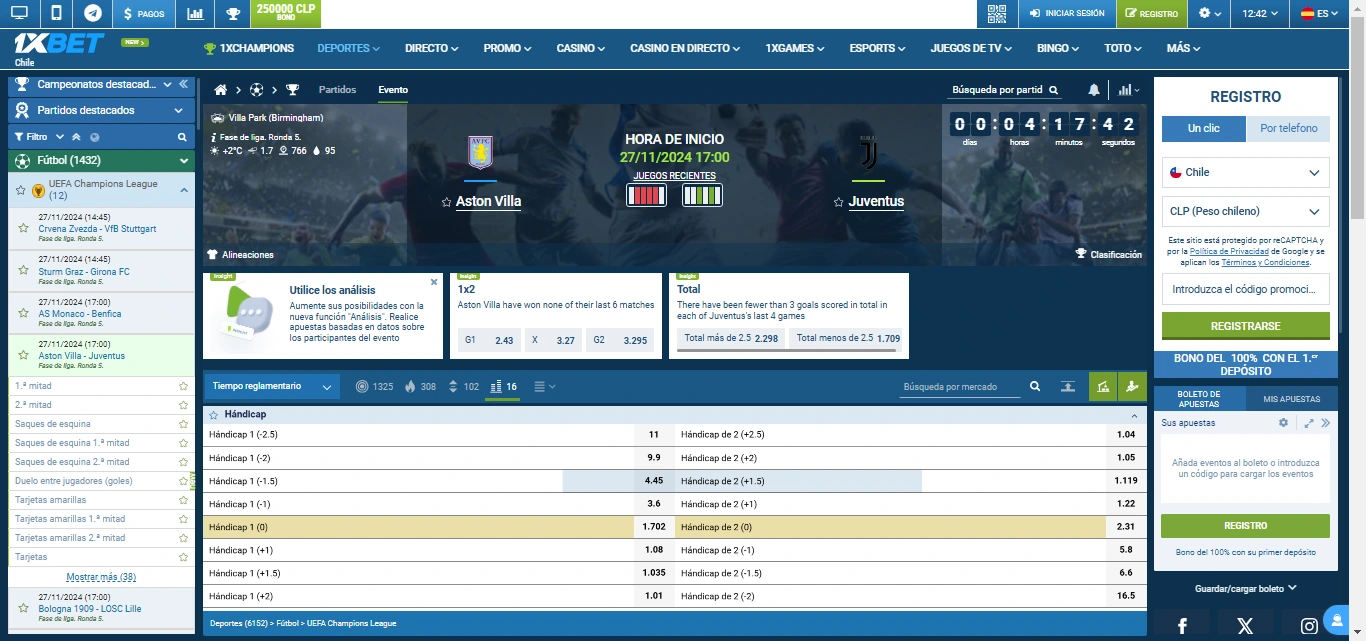Open the CASINO menu
Image resolution: width=1366 pixels, height=641 pixels.
581,48
